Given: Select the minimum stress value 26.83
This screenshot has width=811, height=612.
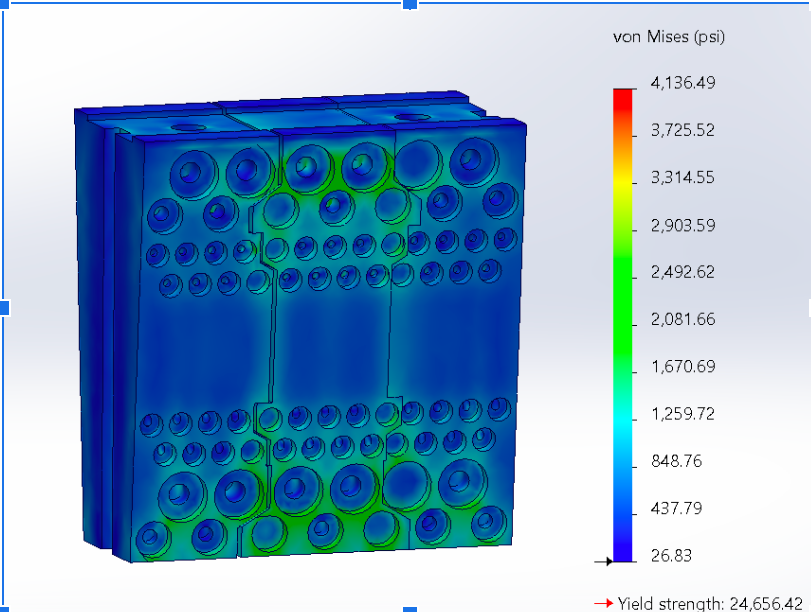Looking at the screenshot, I should [x=671, y=556].
